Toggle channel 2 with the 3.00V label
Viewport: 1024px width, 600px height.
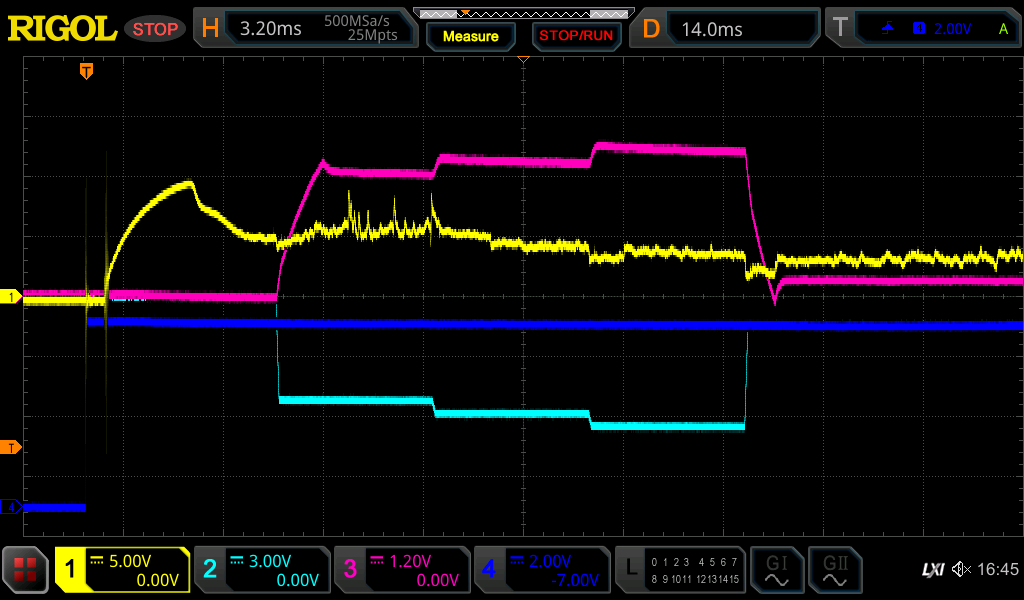pos(261,570)
